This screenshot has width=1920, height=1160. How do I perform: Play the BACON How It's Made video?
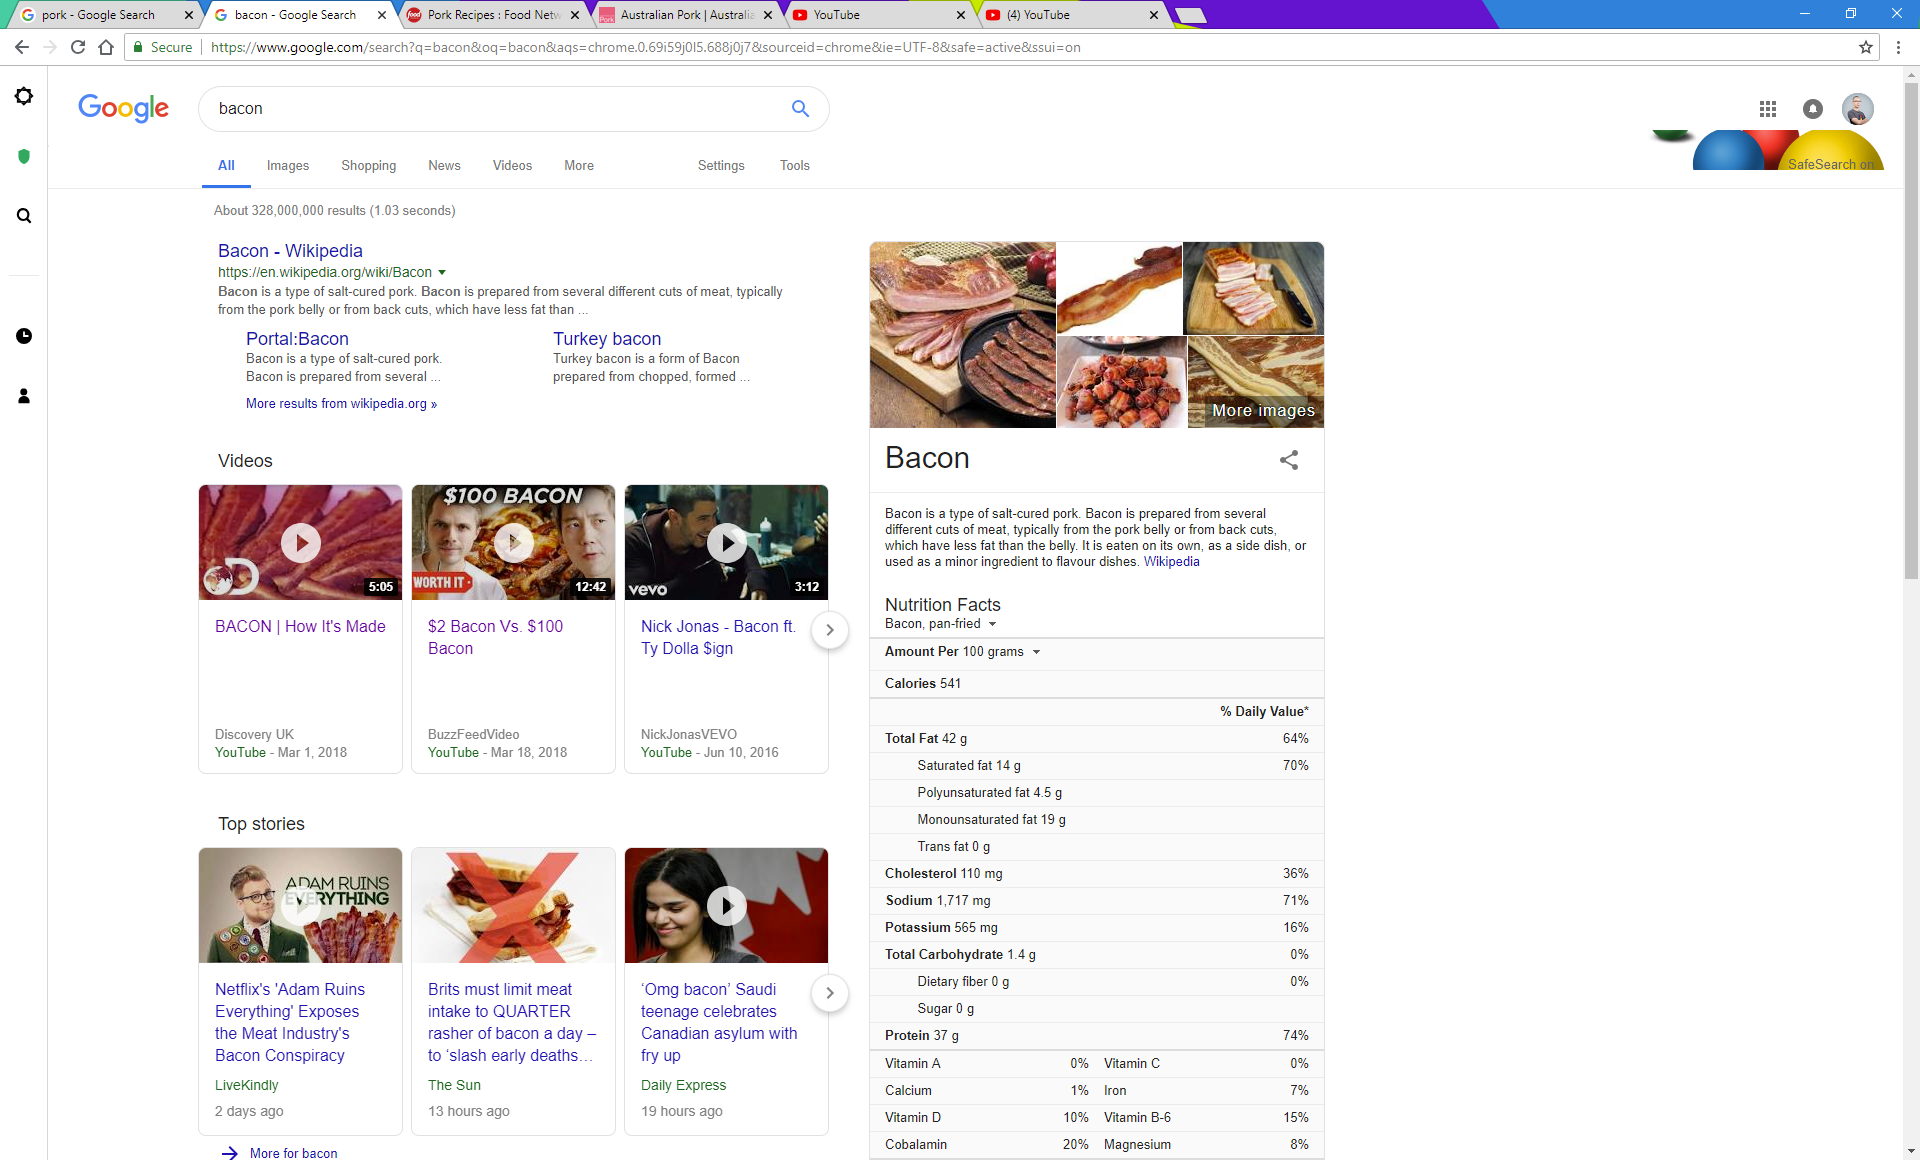300,543
